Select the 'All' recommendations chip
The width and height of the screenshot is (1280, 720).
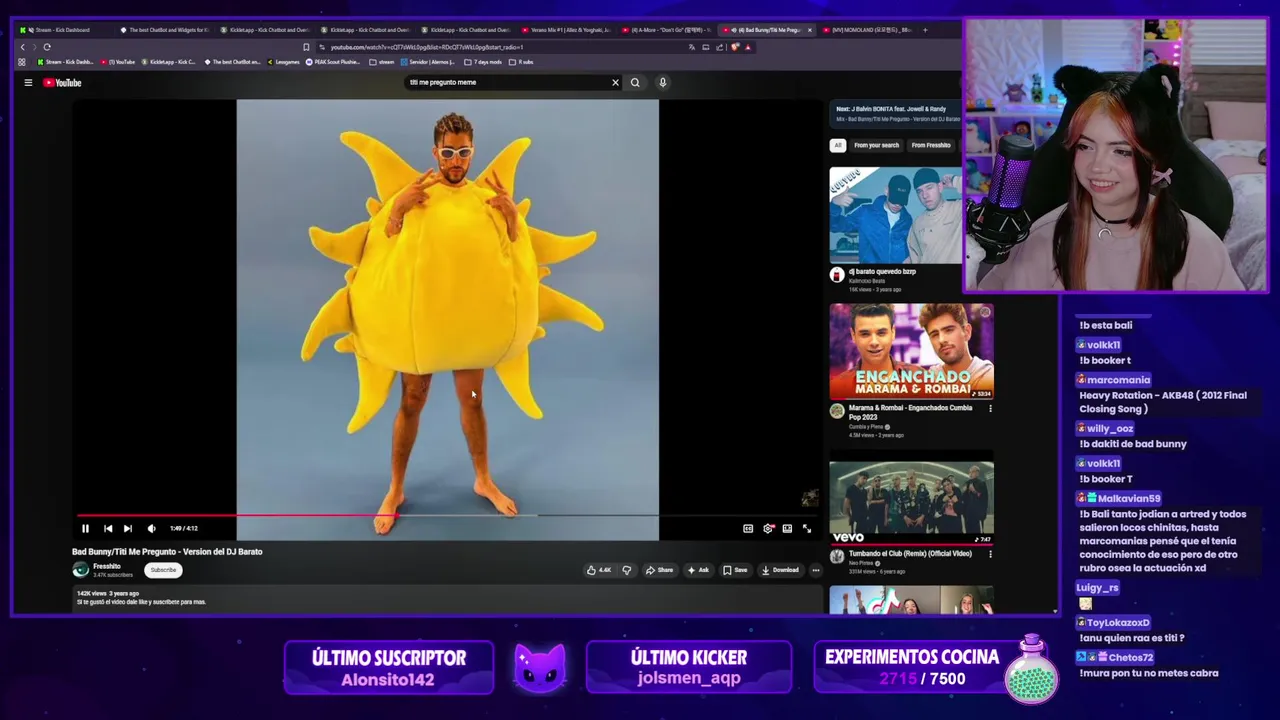coord(838,145)
